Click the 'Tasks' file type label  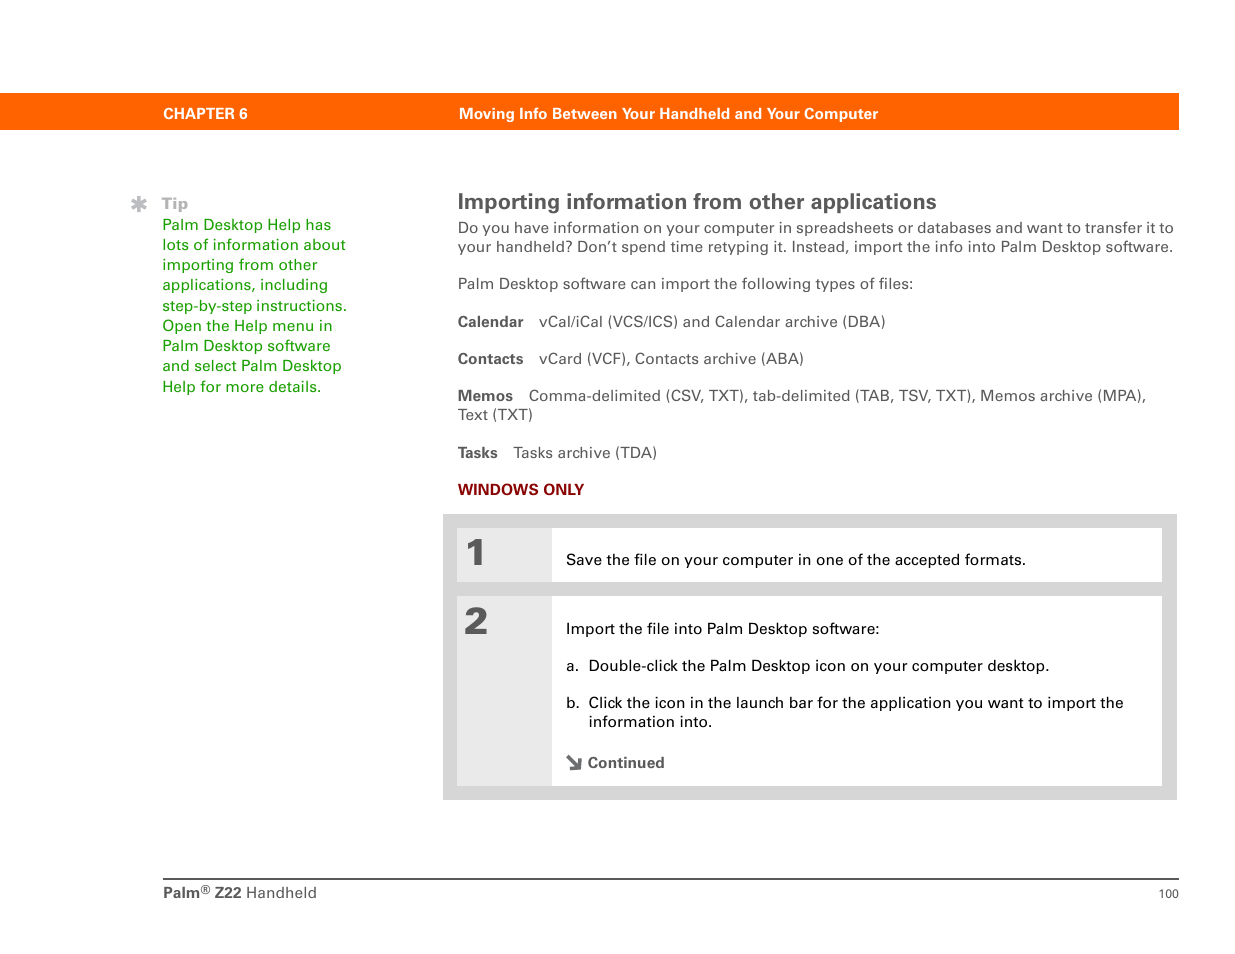coord(477,453)
